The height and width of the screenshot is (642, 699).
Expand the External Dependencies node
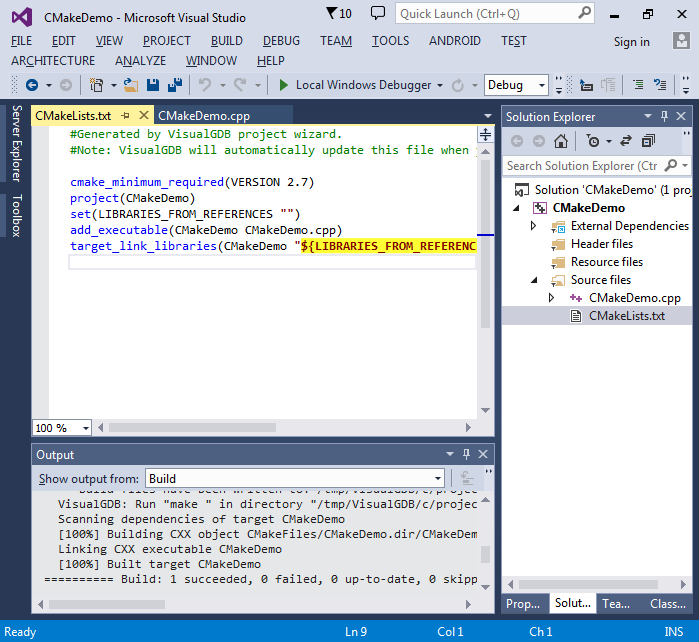533,226
